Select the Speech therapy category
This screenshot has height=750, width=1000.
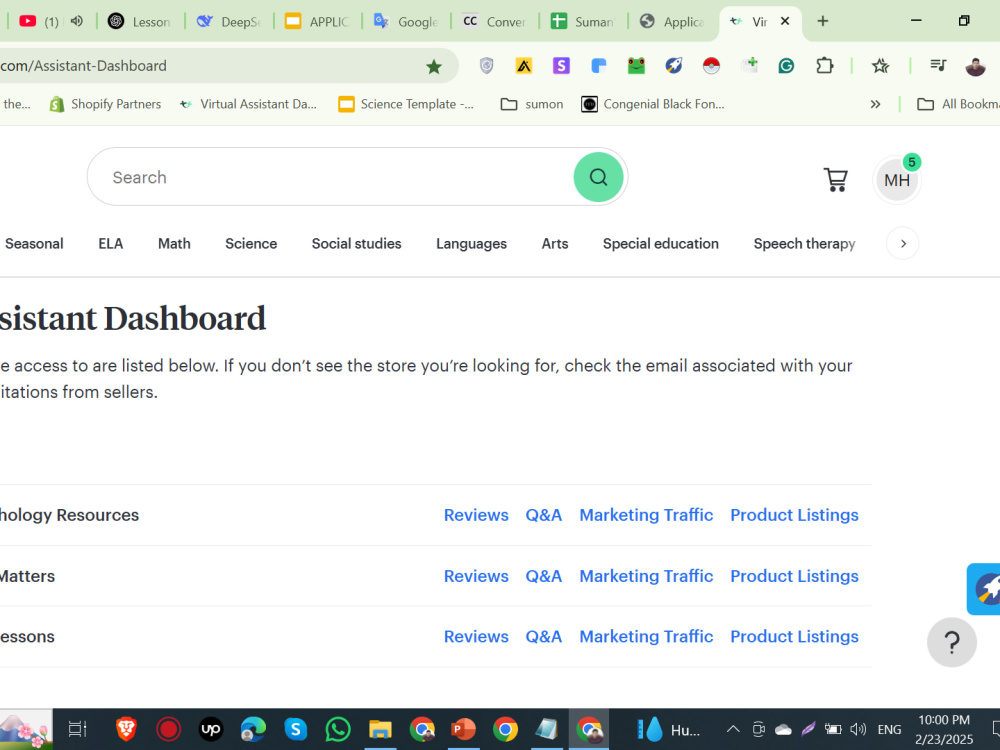(804, 244)
